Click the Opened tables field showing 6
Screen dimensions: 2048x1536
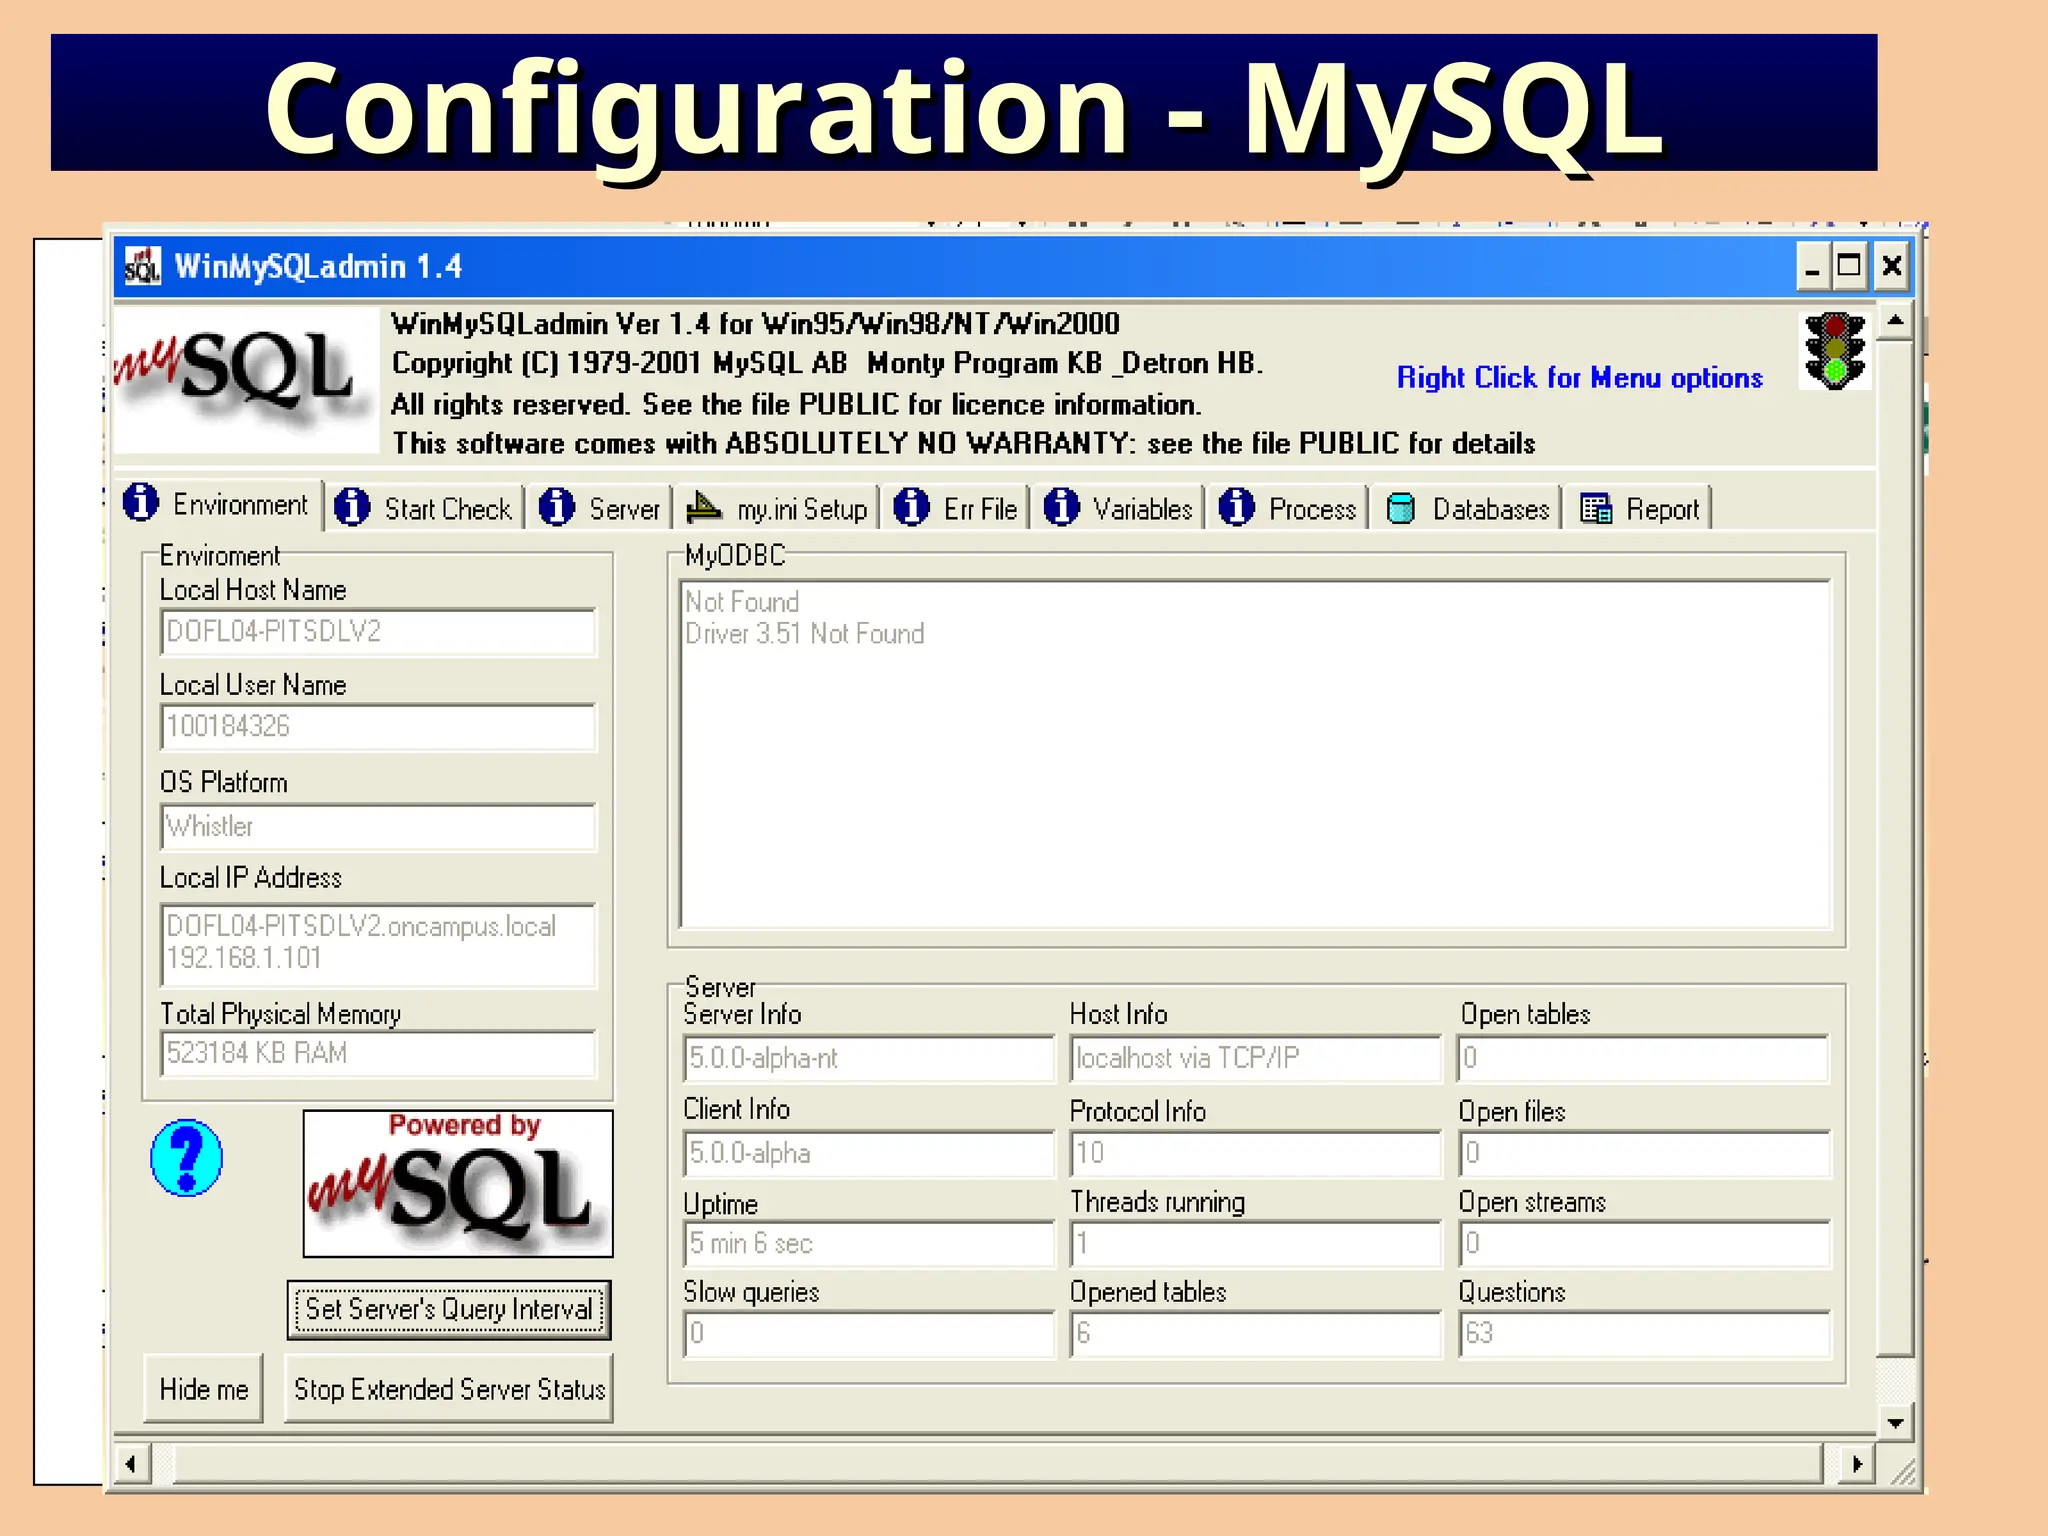tap(1256, 1333)
